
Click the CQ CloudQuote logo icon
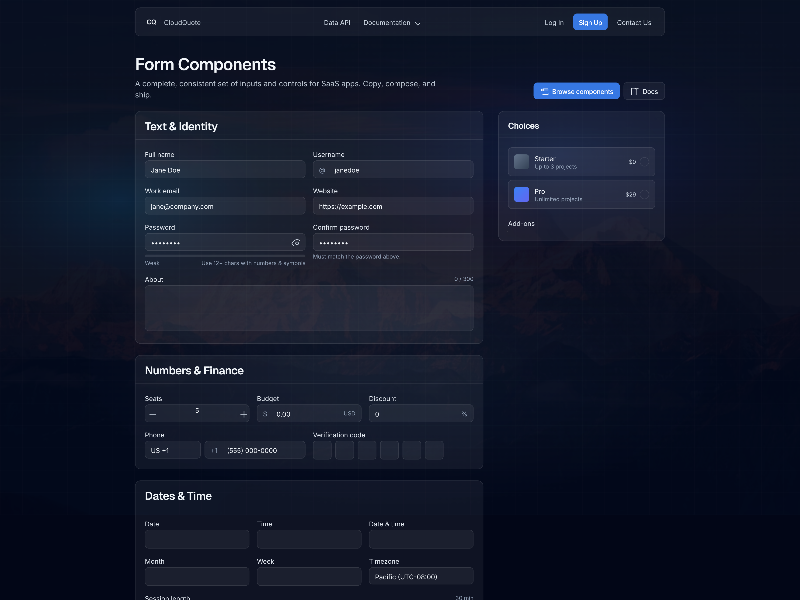(x=152, y=21)
